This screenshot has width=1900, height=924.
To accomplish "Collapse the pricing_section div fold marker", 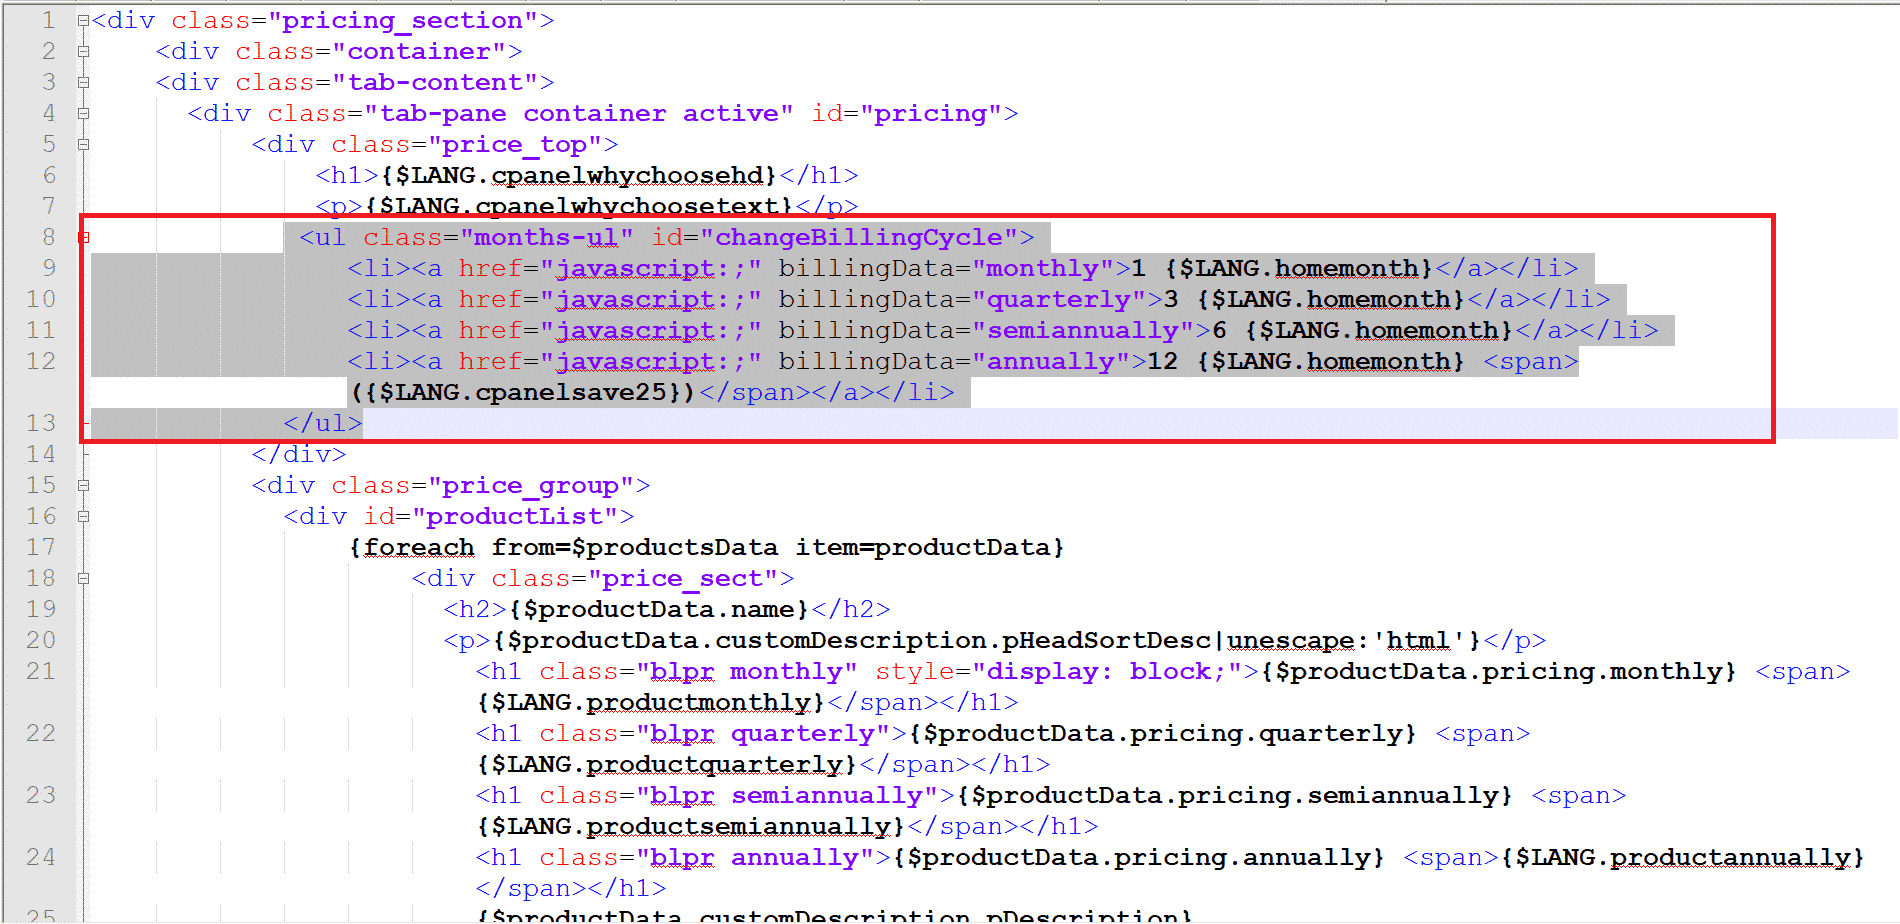I will (x=84, y=20).
